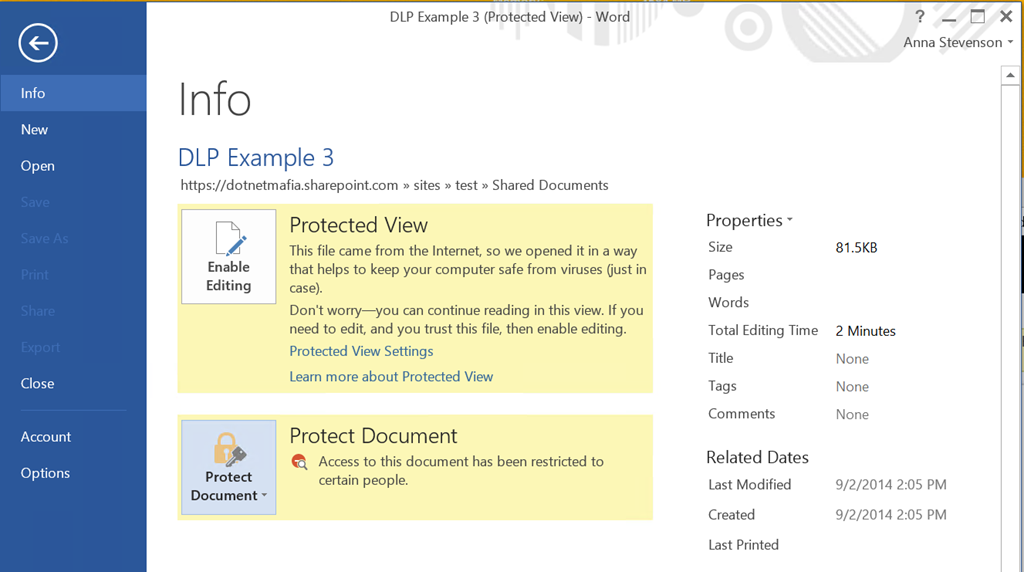
Task: Open Share in the sidebar
Action: [73, 311]
